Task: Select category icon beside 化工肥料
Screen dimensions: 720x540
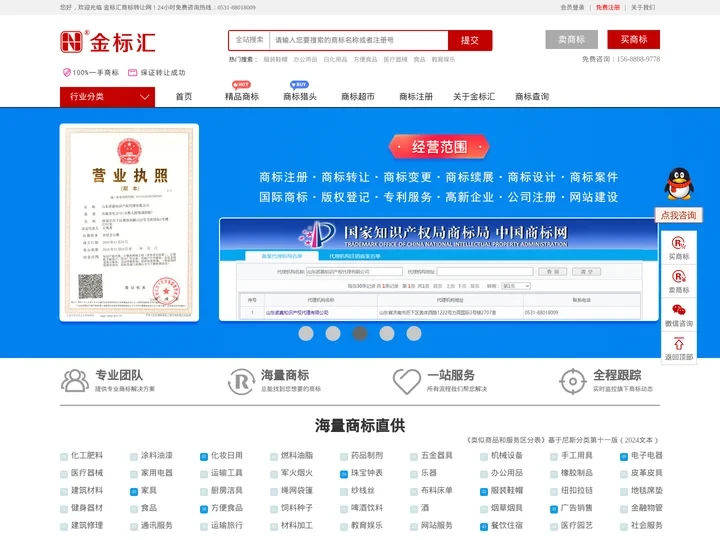Action: (x=64, y=456)
